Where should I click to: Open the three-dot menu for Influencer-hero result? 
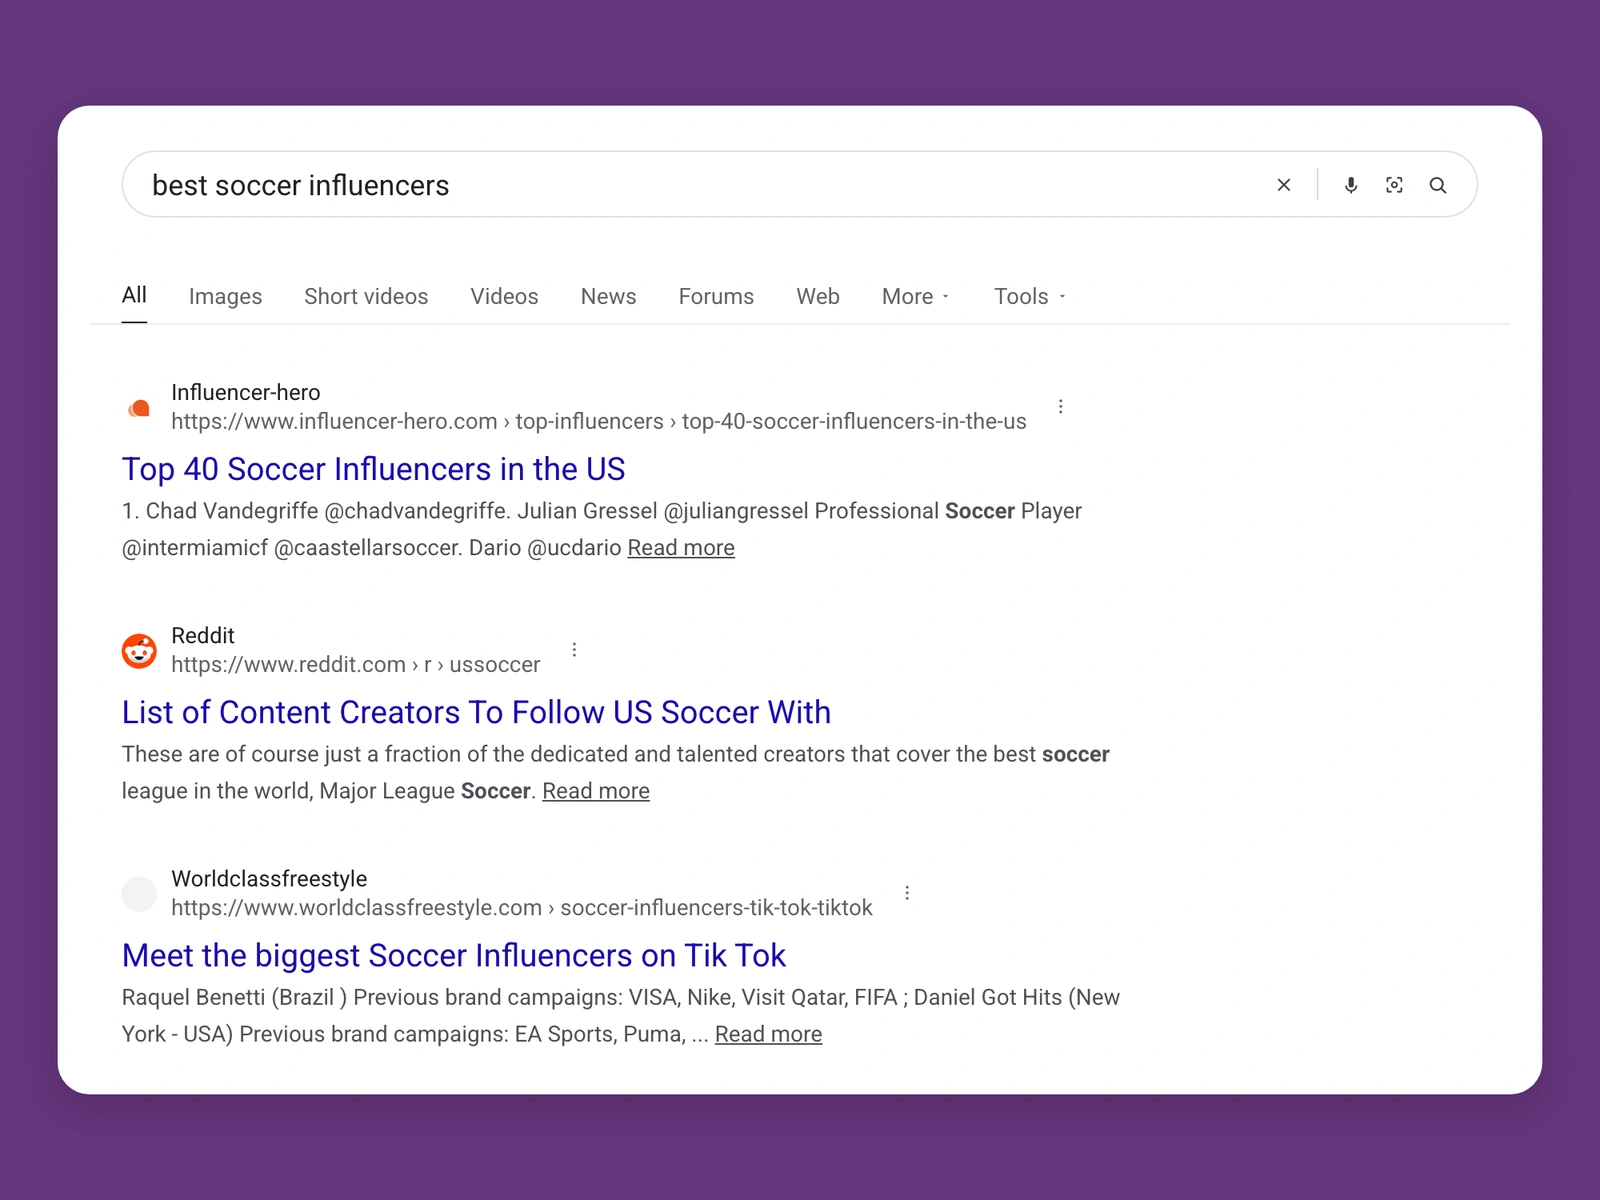1061,407
